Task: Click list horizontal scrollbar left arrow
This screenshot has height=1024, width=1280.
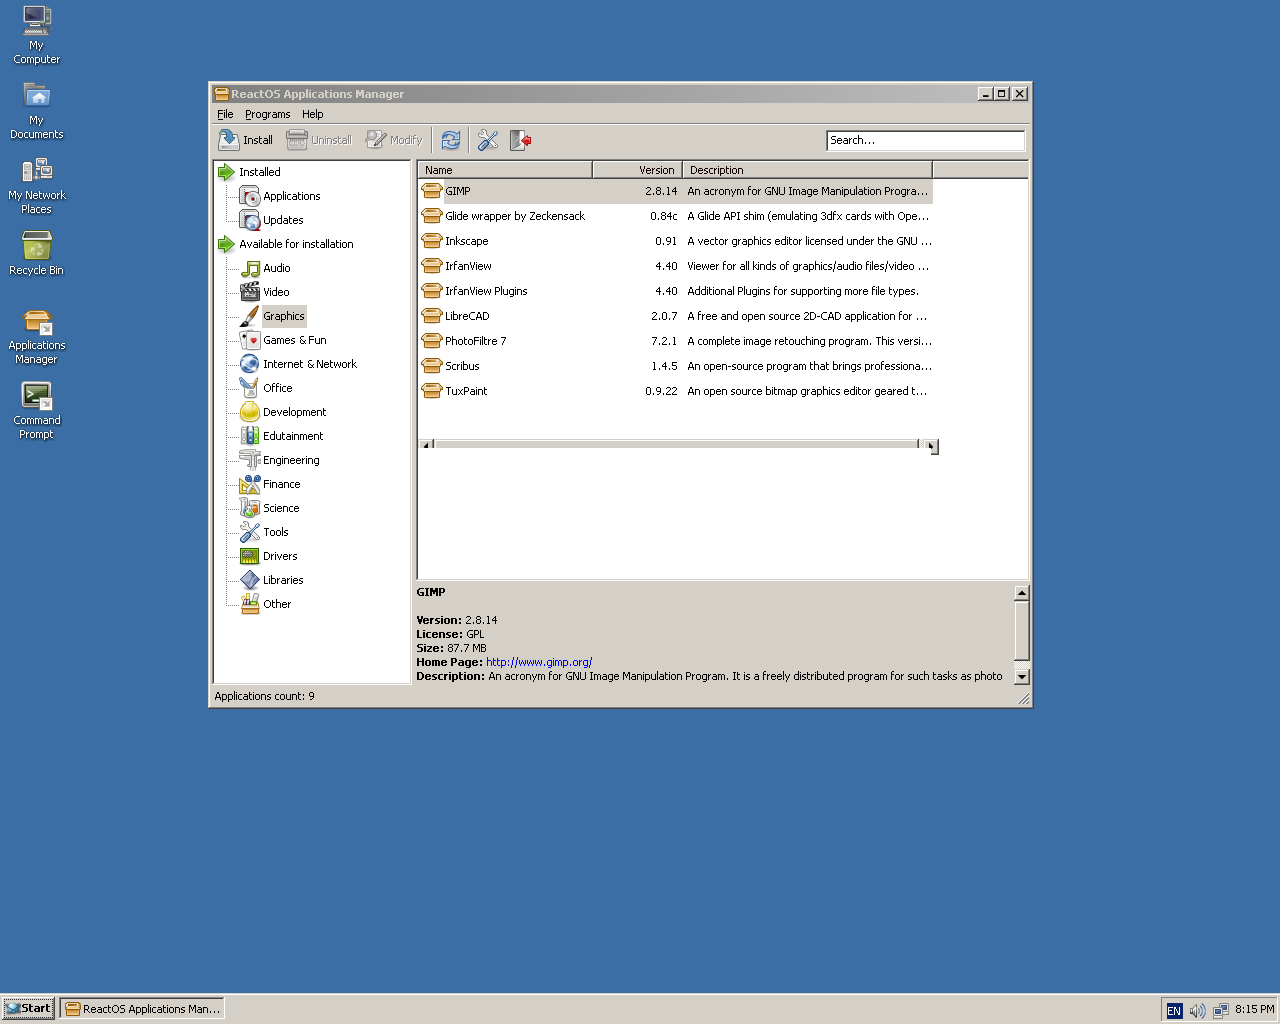Action: 426,445
